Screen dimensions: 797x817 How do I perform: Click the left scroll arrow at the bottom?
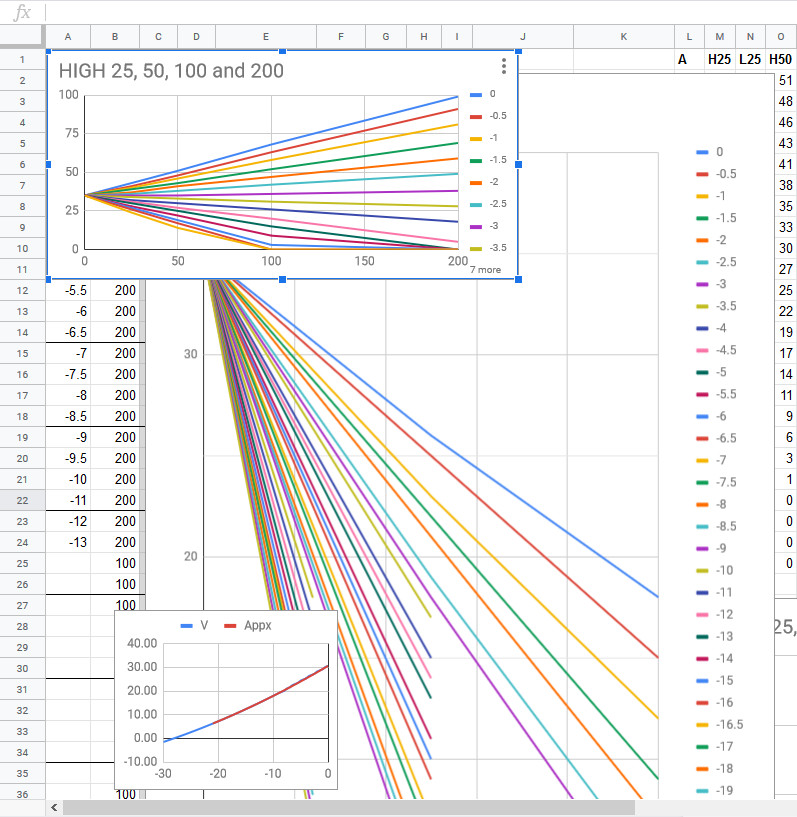pyautogui.click(x=53, y=807)
